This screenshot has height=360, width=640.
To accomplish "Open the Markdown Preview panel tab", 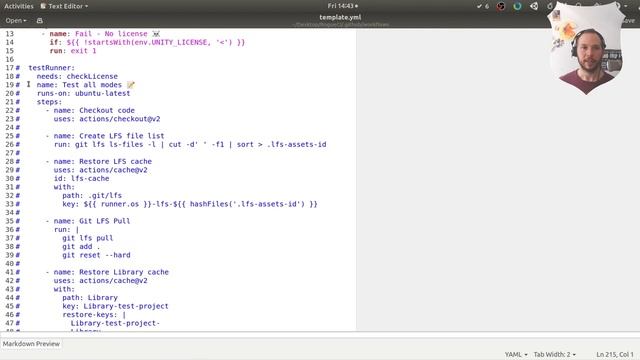I will (31, 344).
